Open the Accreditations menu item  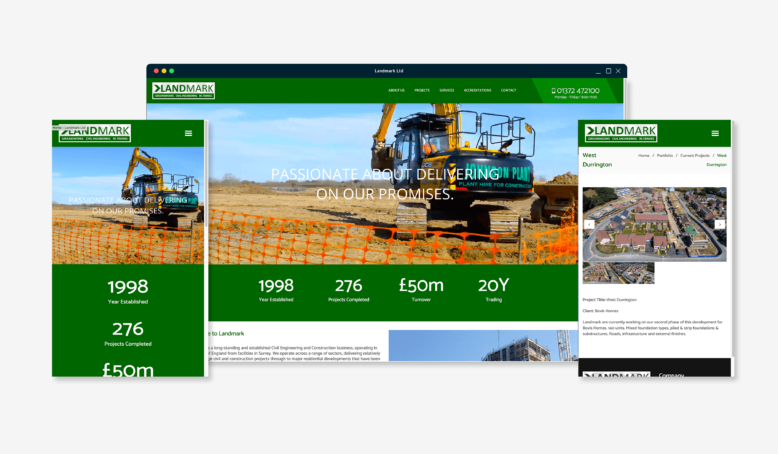coord(477,90)
